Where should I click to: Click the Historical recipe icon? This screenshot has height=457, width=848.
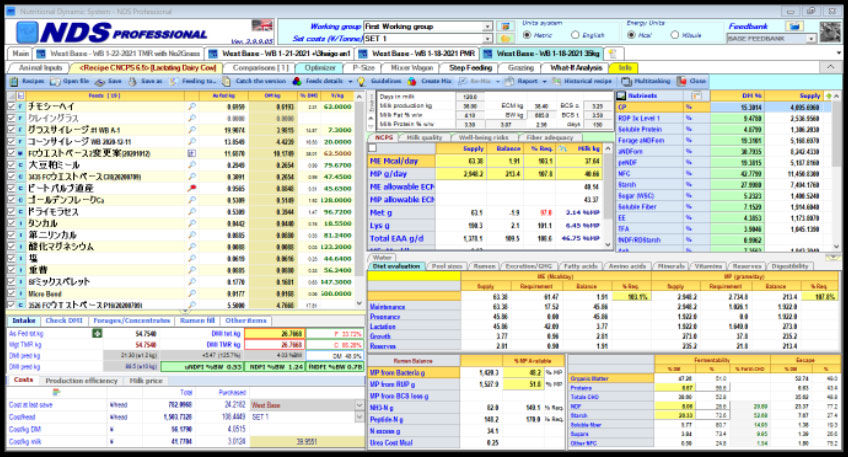[x=556, y=81]
